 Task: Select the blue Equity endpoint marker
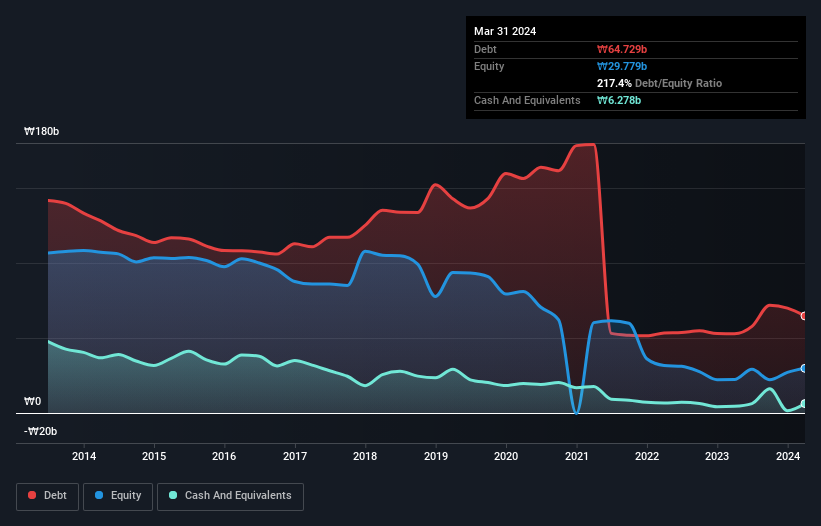point(804,368)
